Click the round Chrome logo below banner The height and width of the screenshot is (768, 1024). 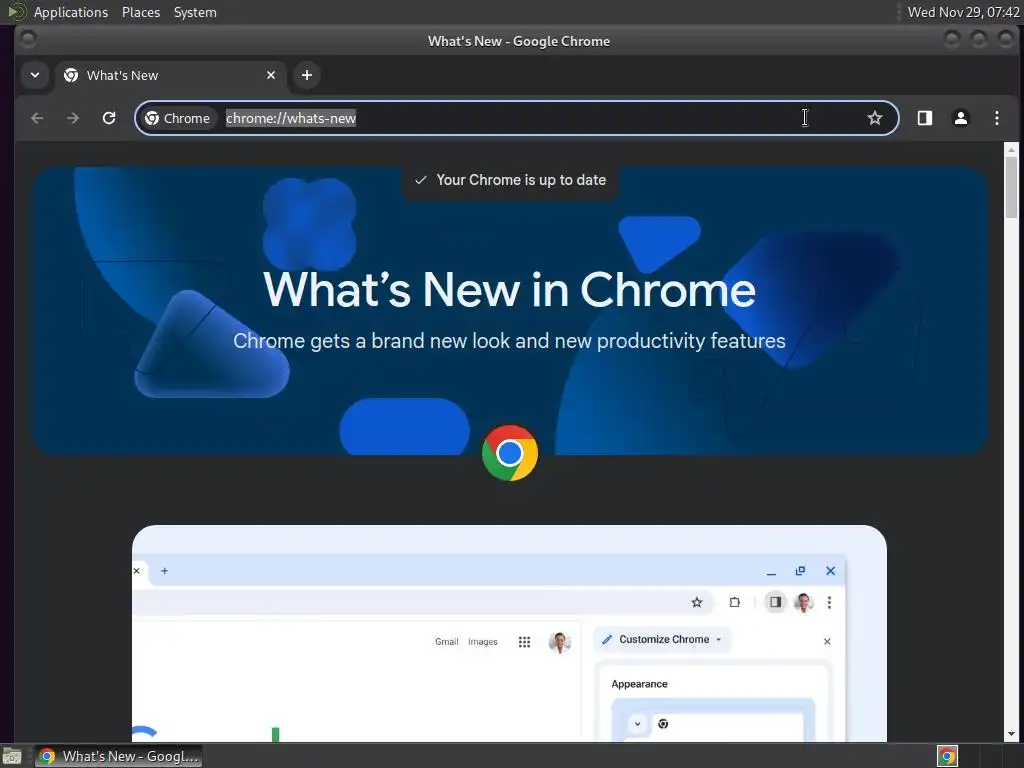(x=509, y=453)
